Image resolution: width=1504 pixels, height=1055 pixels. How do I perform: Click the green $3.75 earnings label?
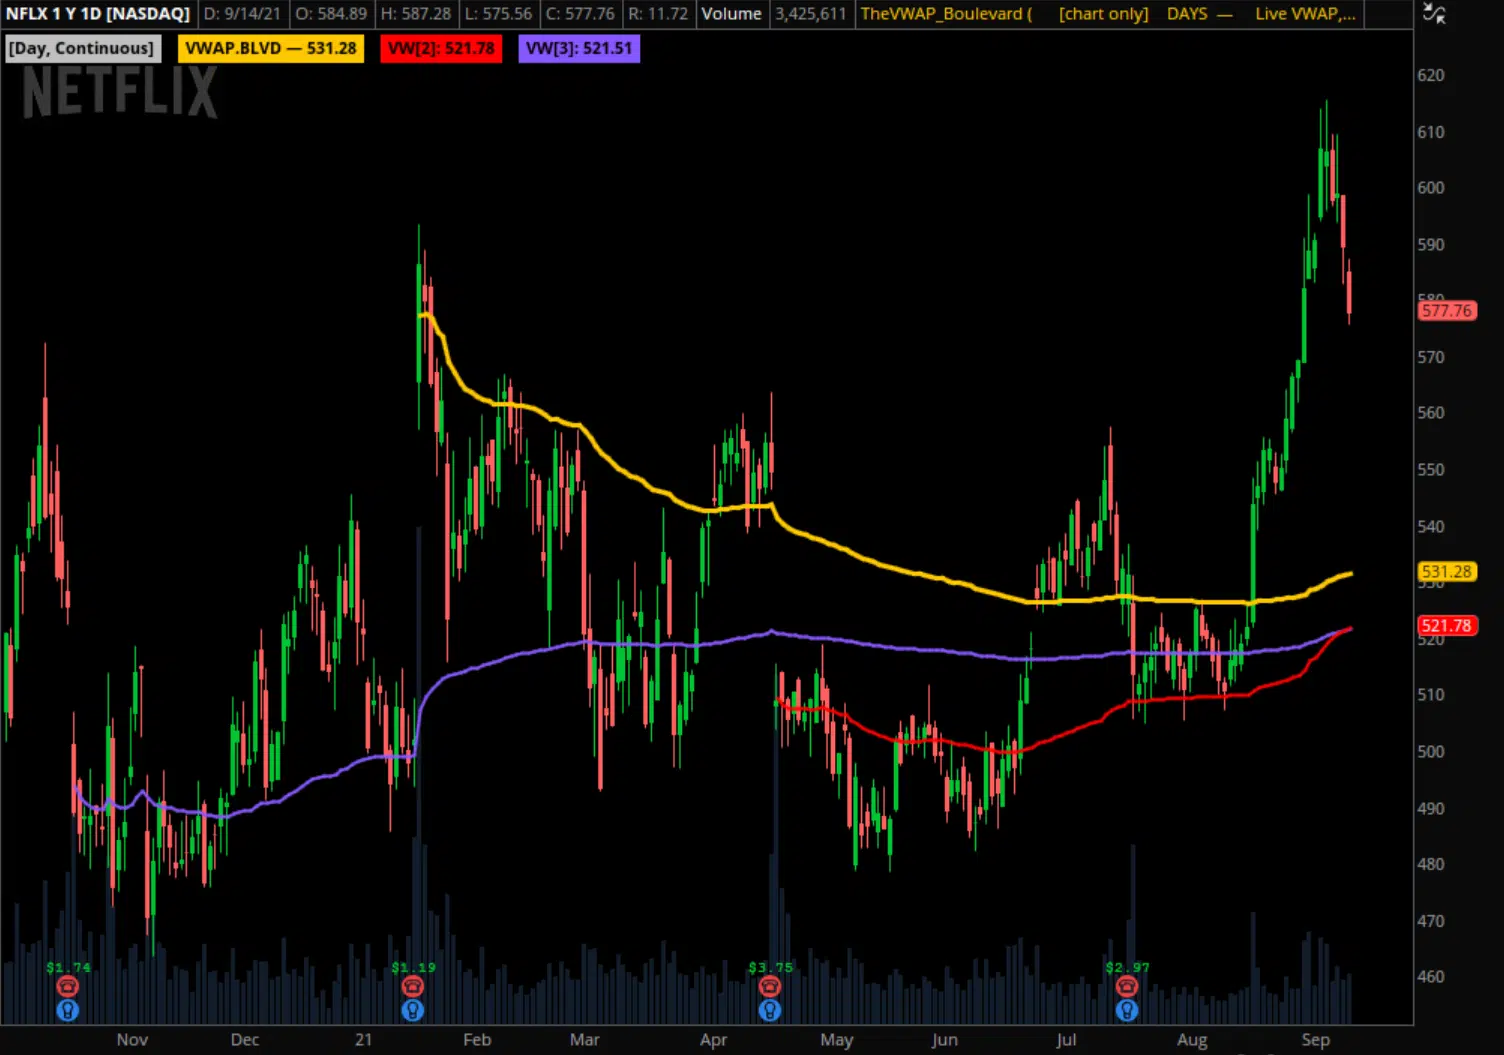770,967
